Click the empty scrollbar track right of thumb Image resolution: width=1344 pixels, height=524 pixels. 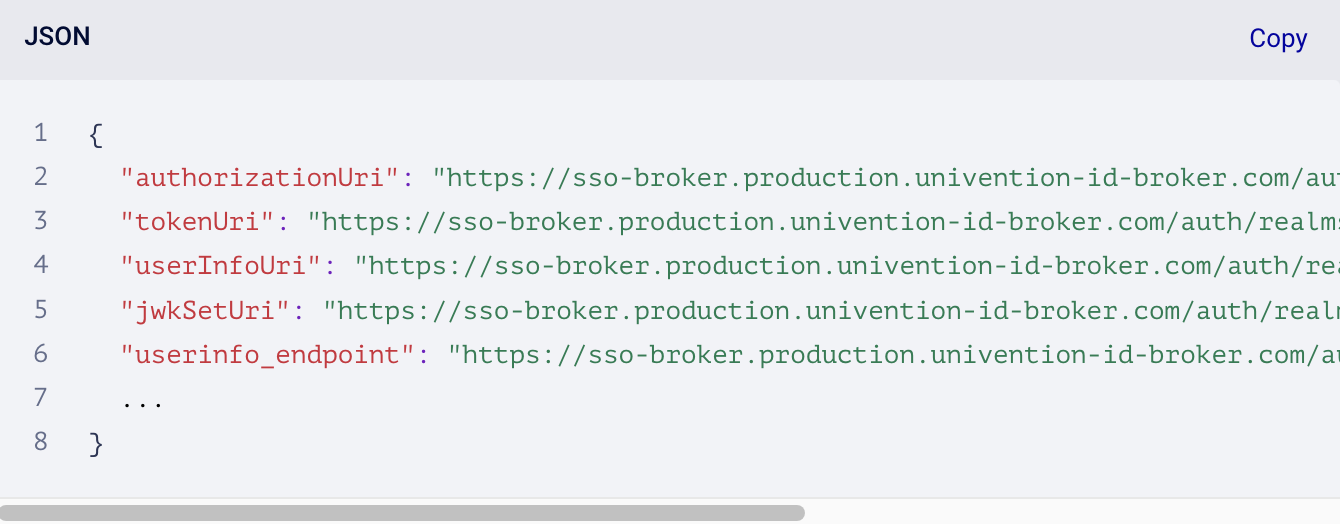pyautogui.click(x=1070, y=513)
